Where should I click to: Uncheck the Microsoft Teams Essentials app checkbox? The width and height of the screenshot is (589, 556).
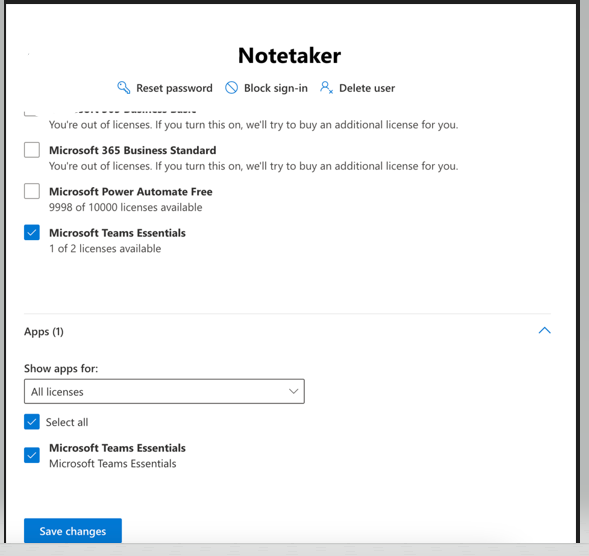coord(32,455)
